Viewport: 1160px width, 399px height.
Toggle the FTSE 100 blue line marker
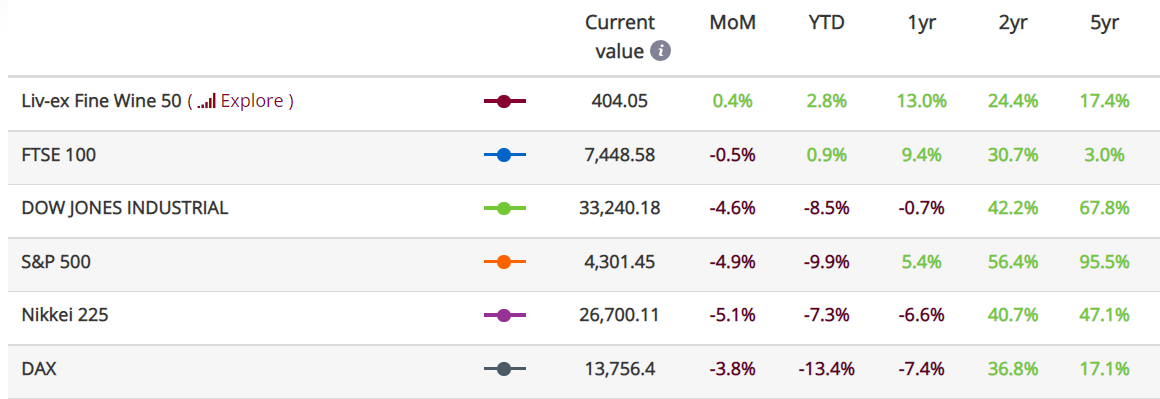click(505, 155)
